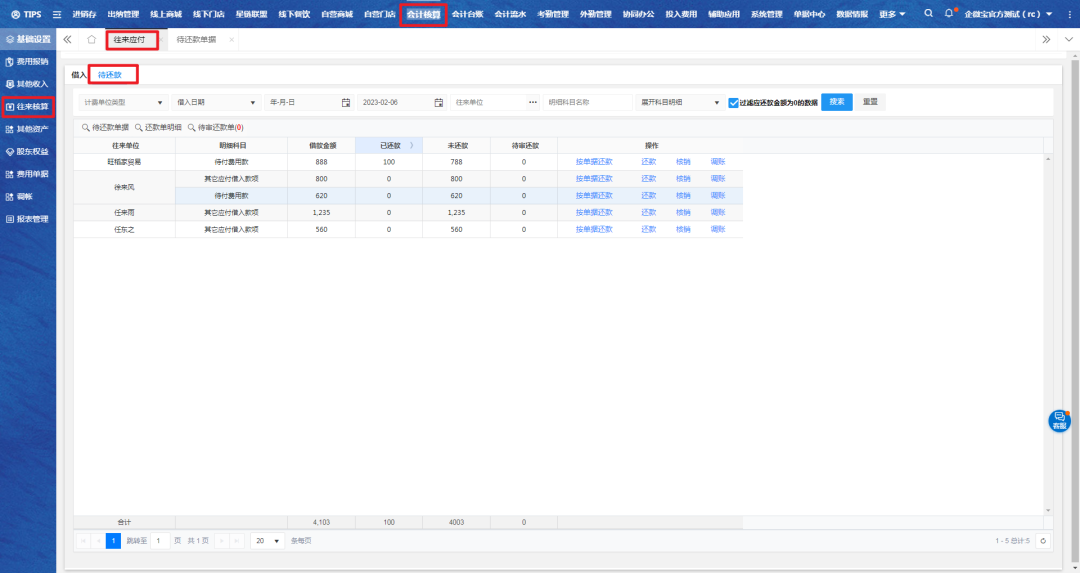Click the search magnifier icon in top bar
This screenshot has width=1080, height=573.
click(929, 14)
